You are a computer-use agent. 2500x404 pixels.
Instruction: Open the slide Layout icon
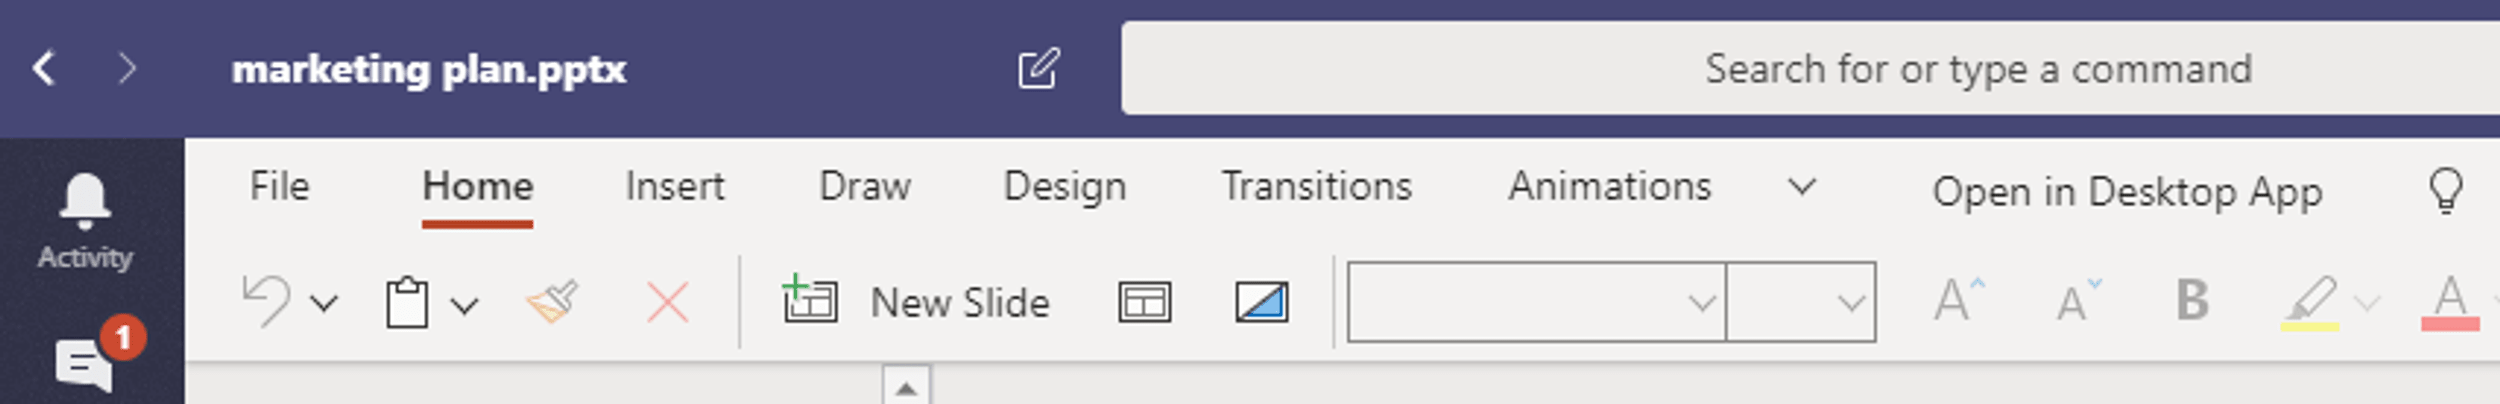click(1144, 302)
